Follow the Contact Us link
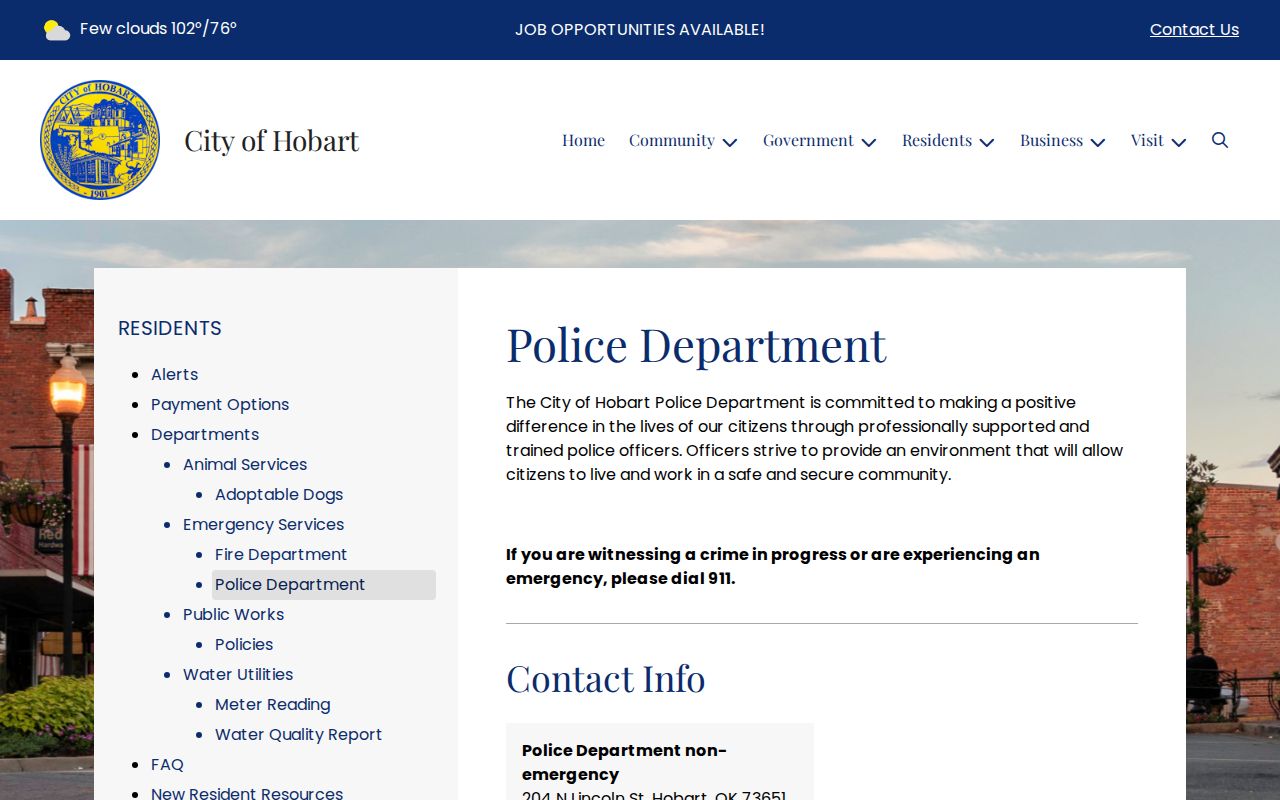 [x=1194, y=30]
